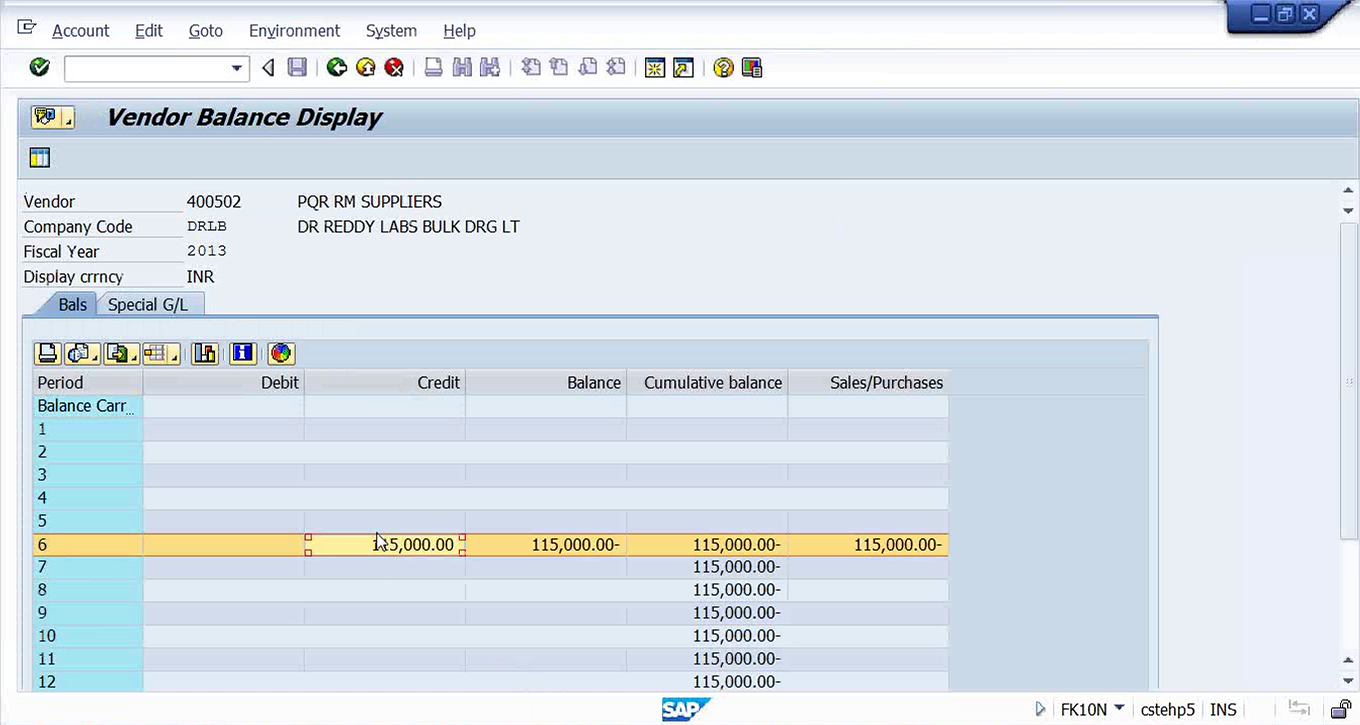
Task: Open the Account menu
Action: click(80, 31)
